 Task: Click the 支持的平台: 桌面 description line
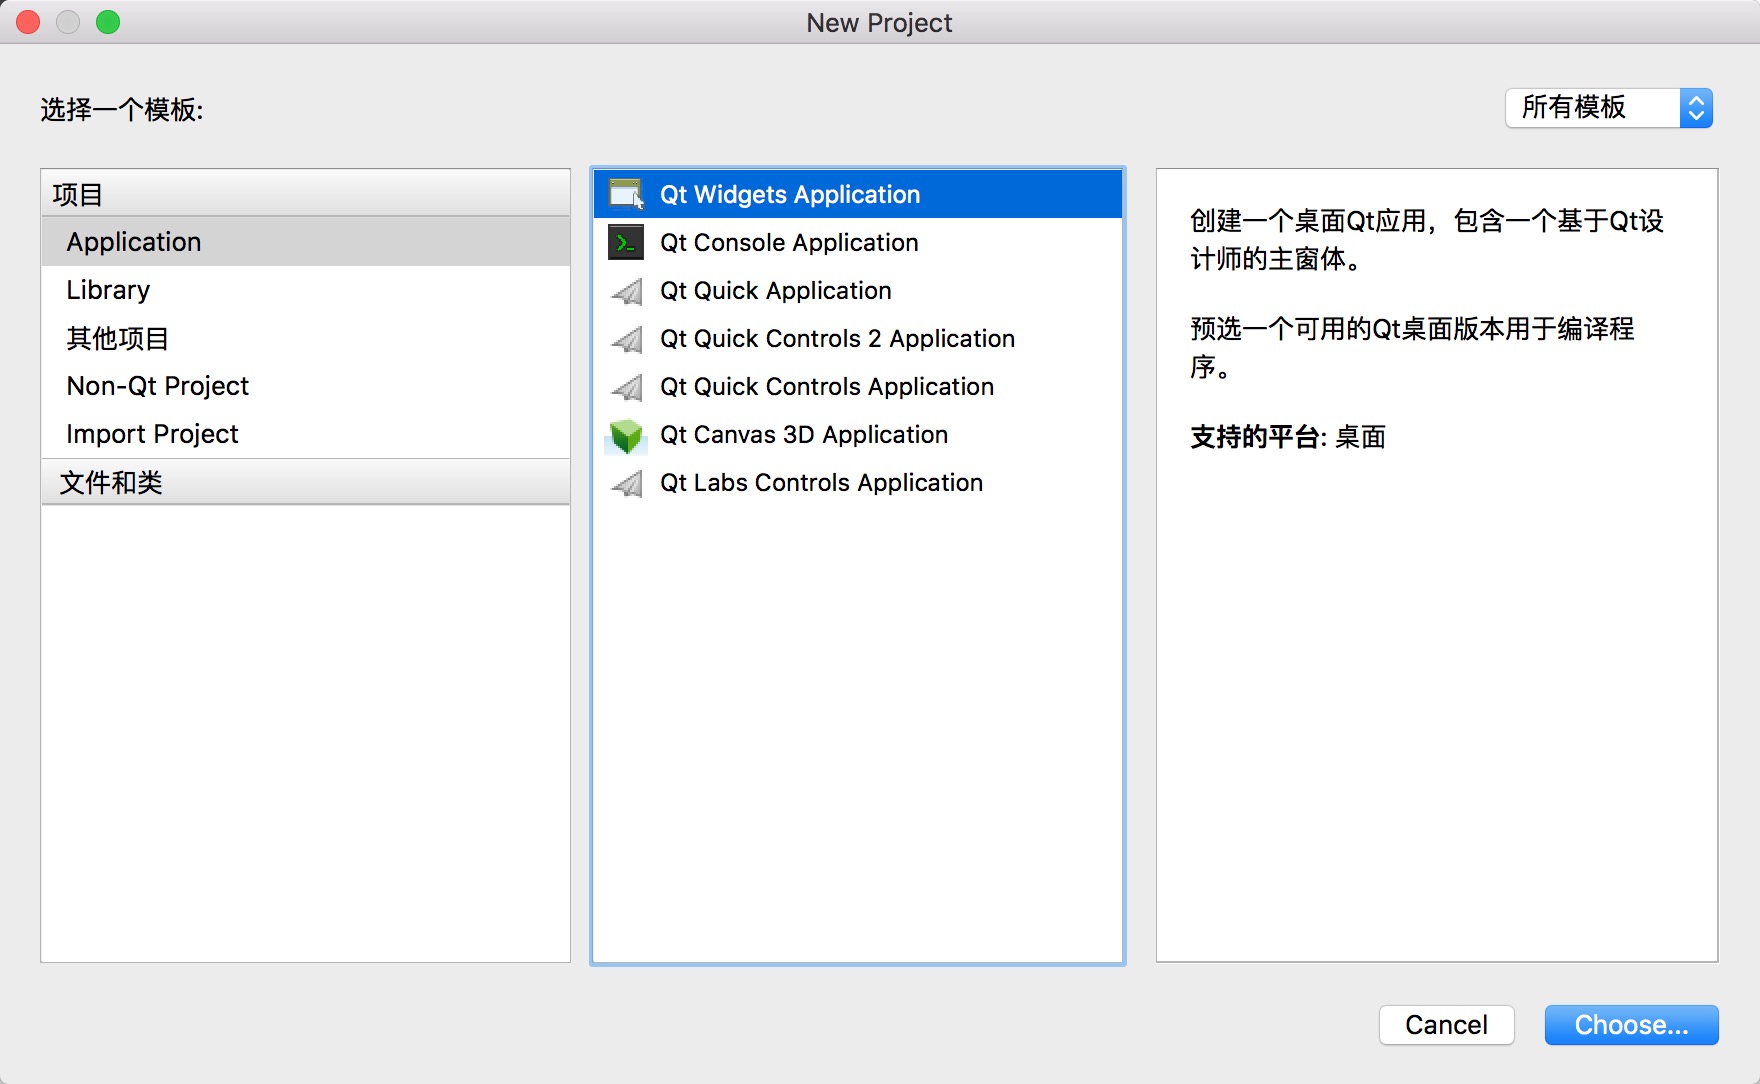click(x=1288, y=437)
